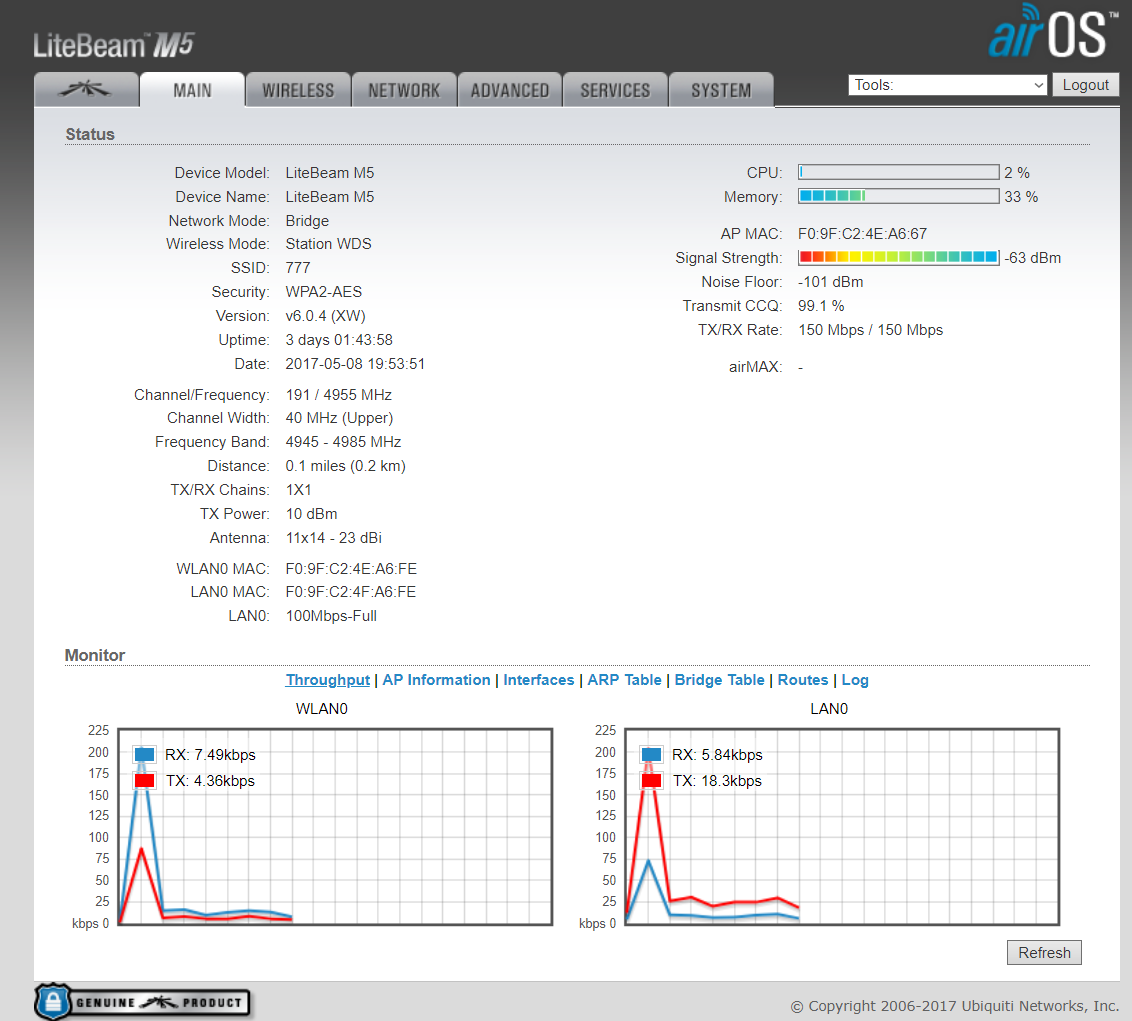This screenshot has width=1132, height=1021.
Task: Click the Logout button
Action: 1085,85
